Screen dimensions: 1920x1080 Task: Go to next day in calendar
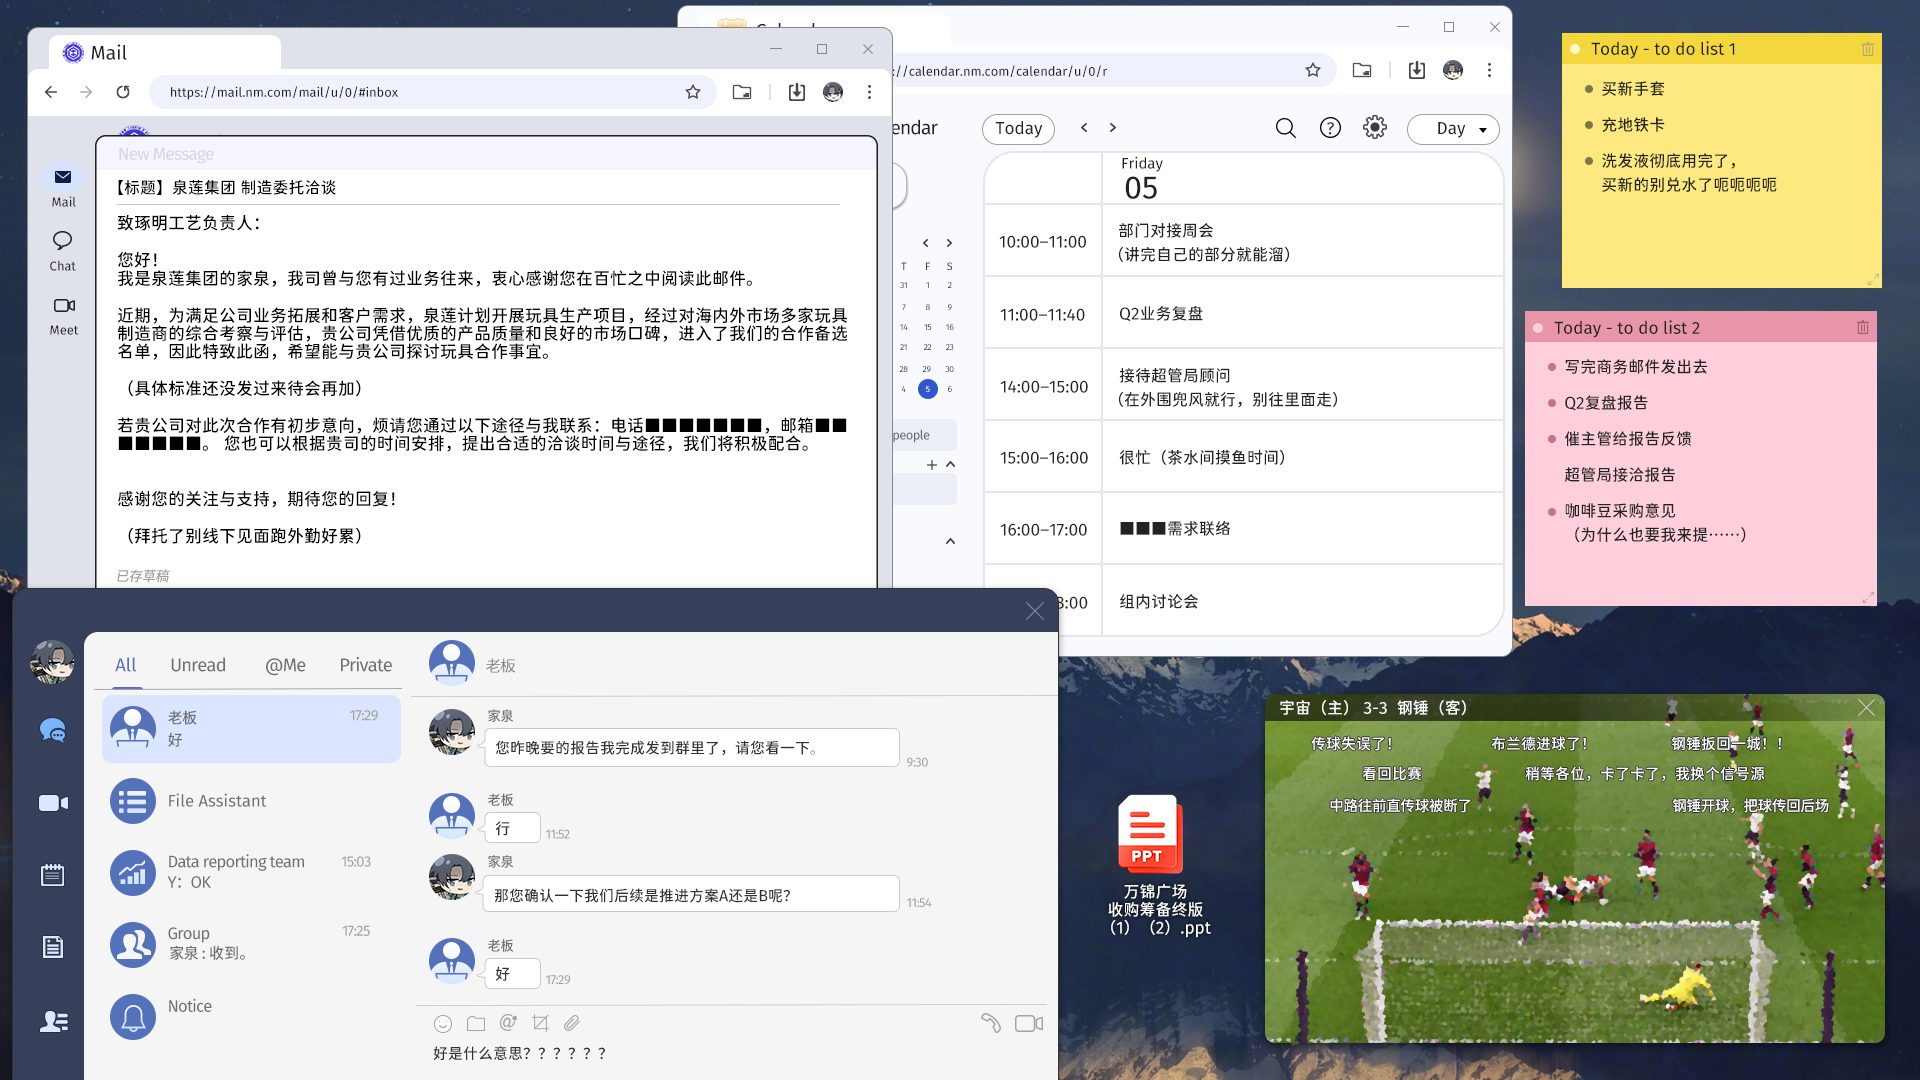(1112, 128)
